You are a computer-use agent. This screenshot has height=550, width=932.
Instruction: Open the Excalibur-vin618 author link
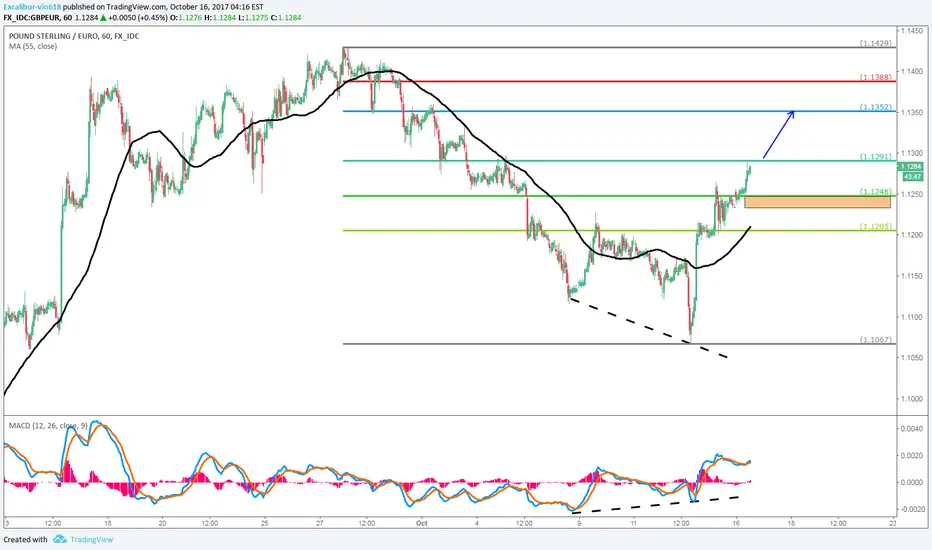[32, 7]
